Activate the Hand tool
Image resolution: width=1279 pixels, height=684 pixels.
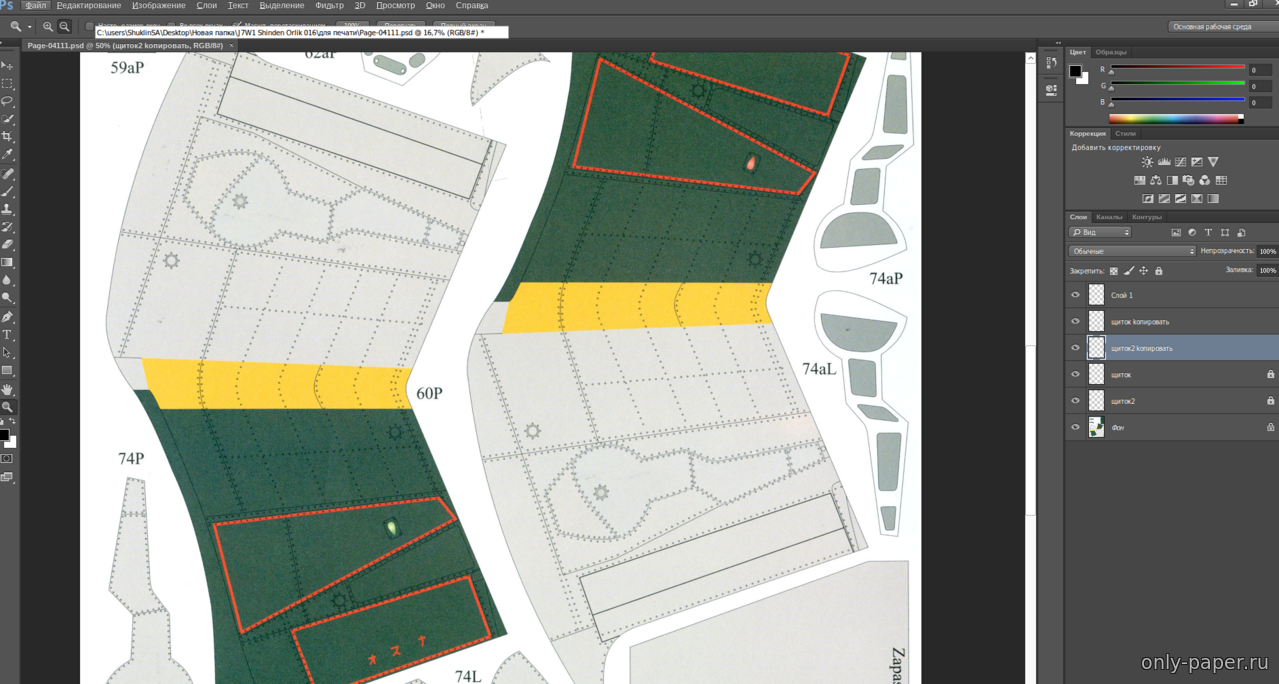(7, 389)
